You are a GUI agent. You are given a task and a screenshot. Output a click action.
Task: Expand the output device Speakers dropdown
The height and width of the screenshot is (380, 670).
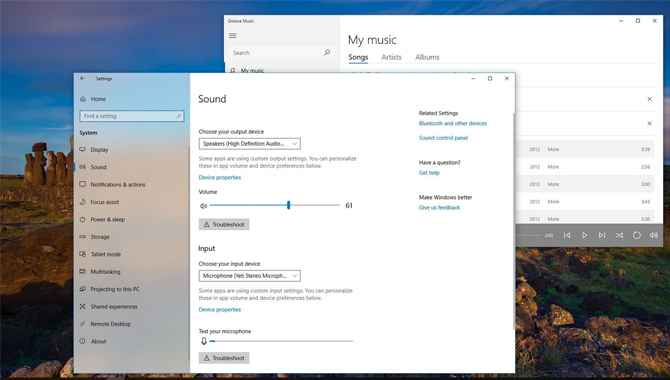click(250, 144)
